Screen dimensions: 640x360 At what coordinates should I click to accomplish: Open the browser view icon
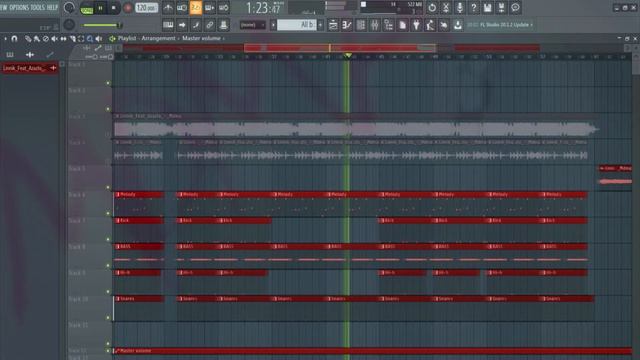[388, 25]
